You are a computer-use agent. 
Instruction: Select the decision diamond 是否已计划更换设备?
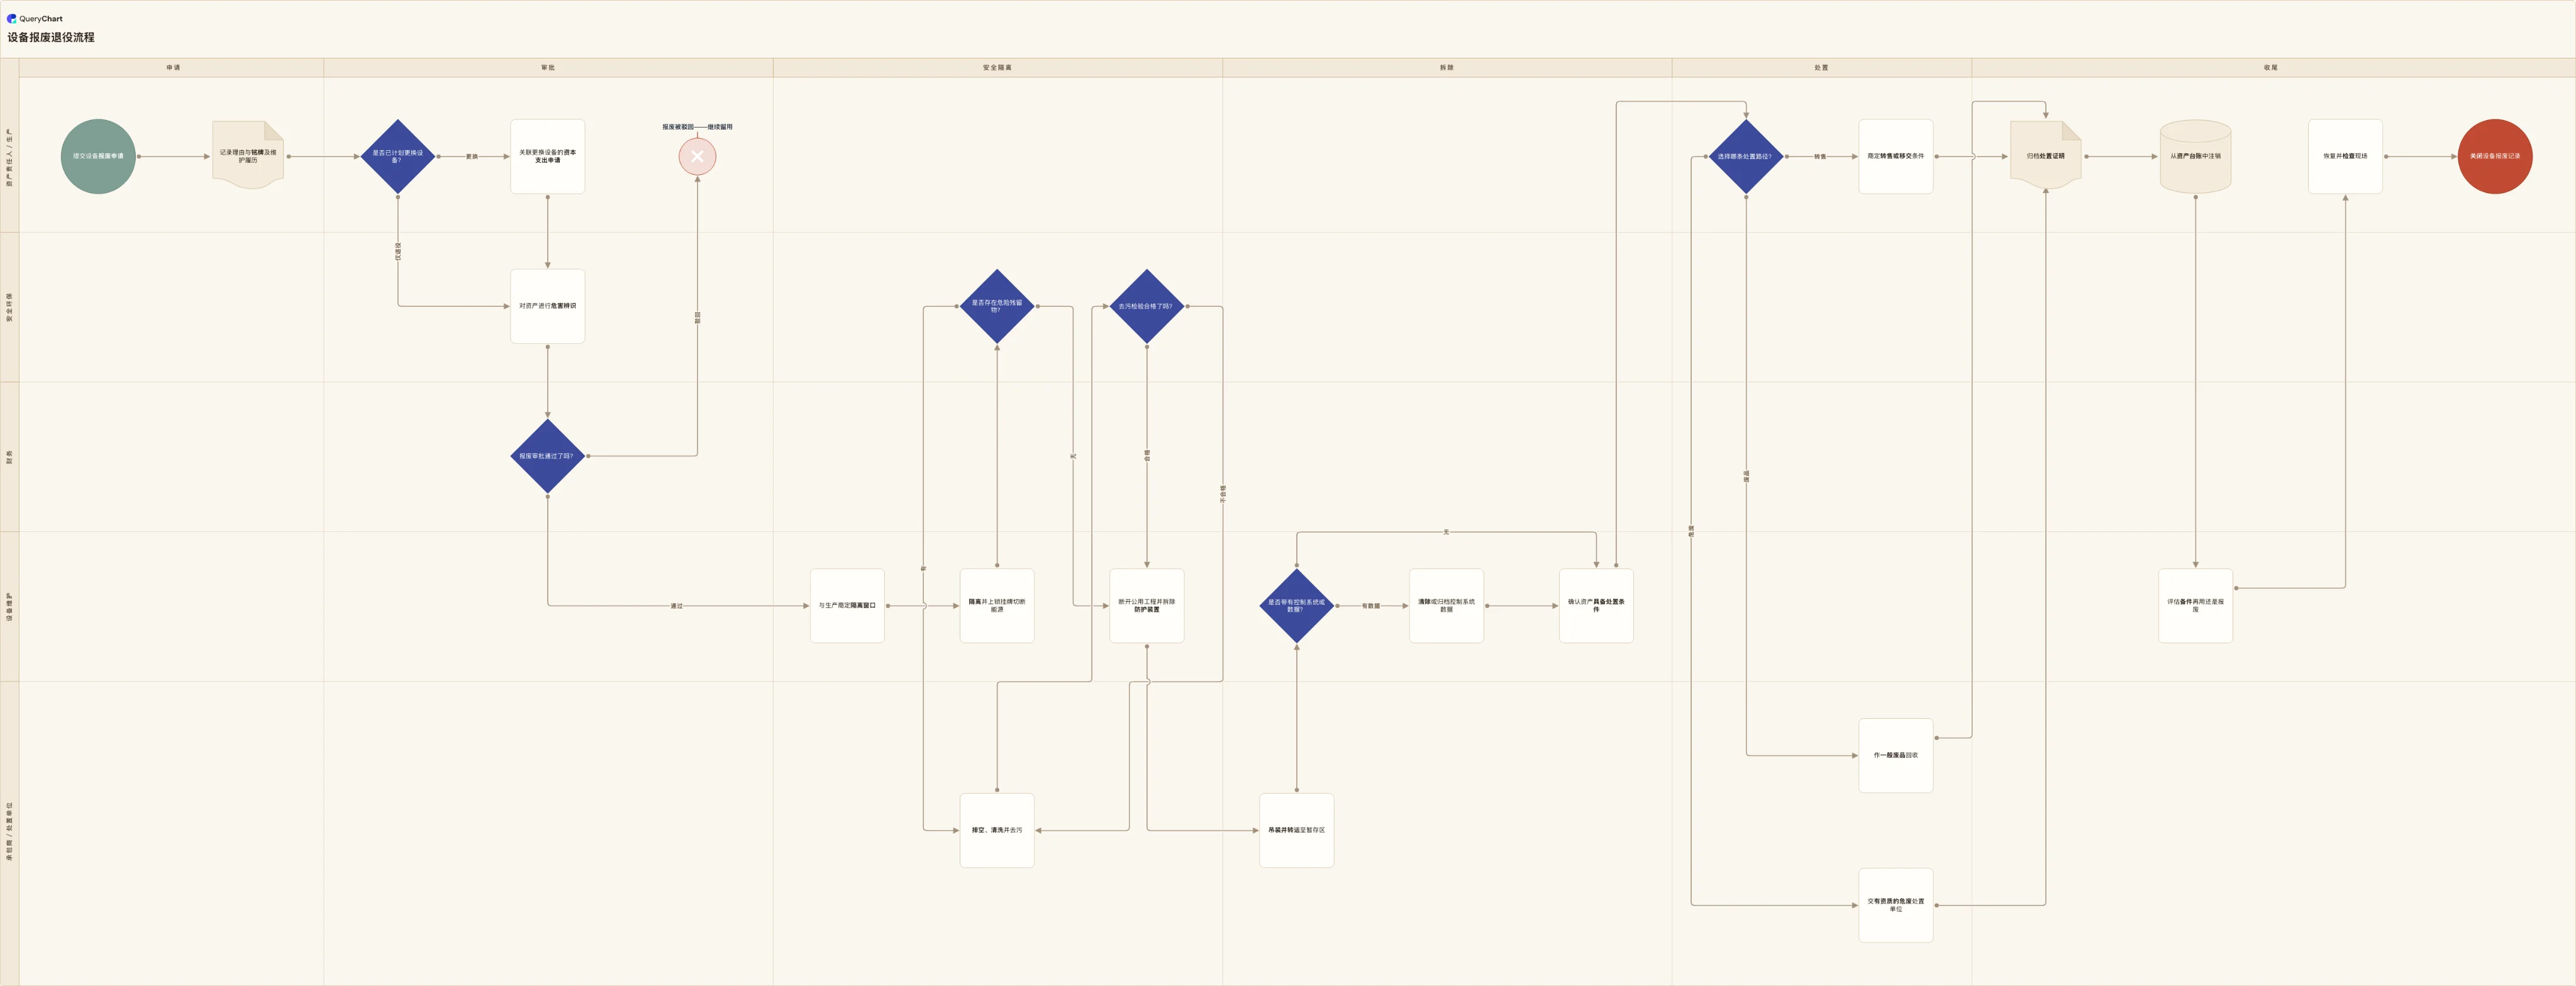398,156
